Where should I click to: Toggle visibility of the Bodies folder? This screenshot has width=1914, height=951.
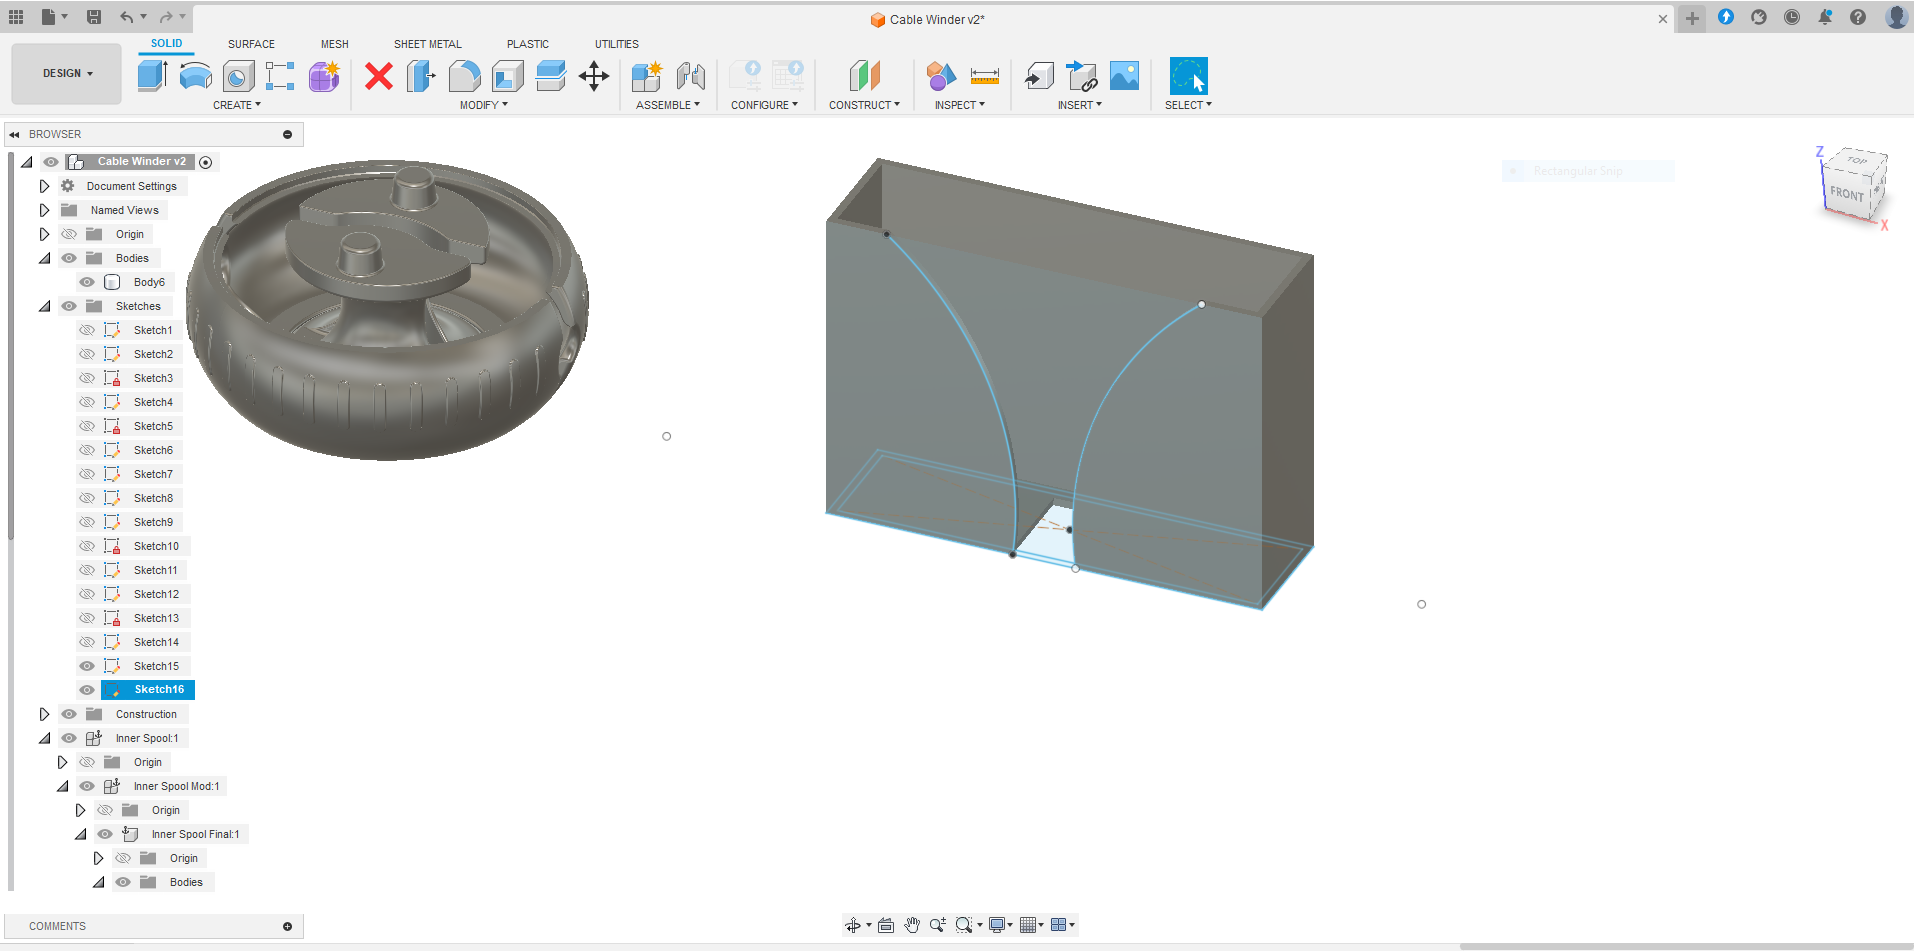click(x=69, y=258)
